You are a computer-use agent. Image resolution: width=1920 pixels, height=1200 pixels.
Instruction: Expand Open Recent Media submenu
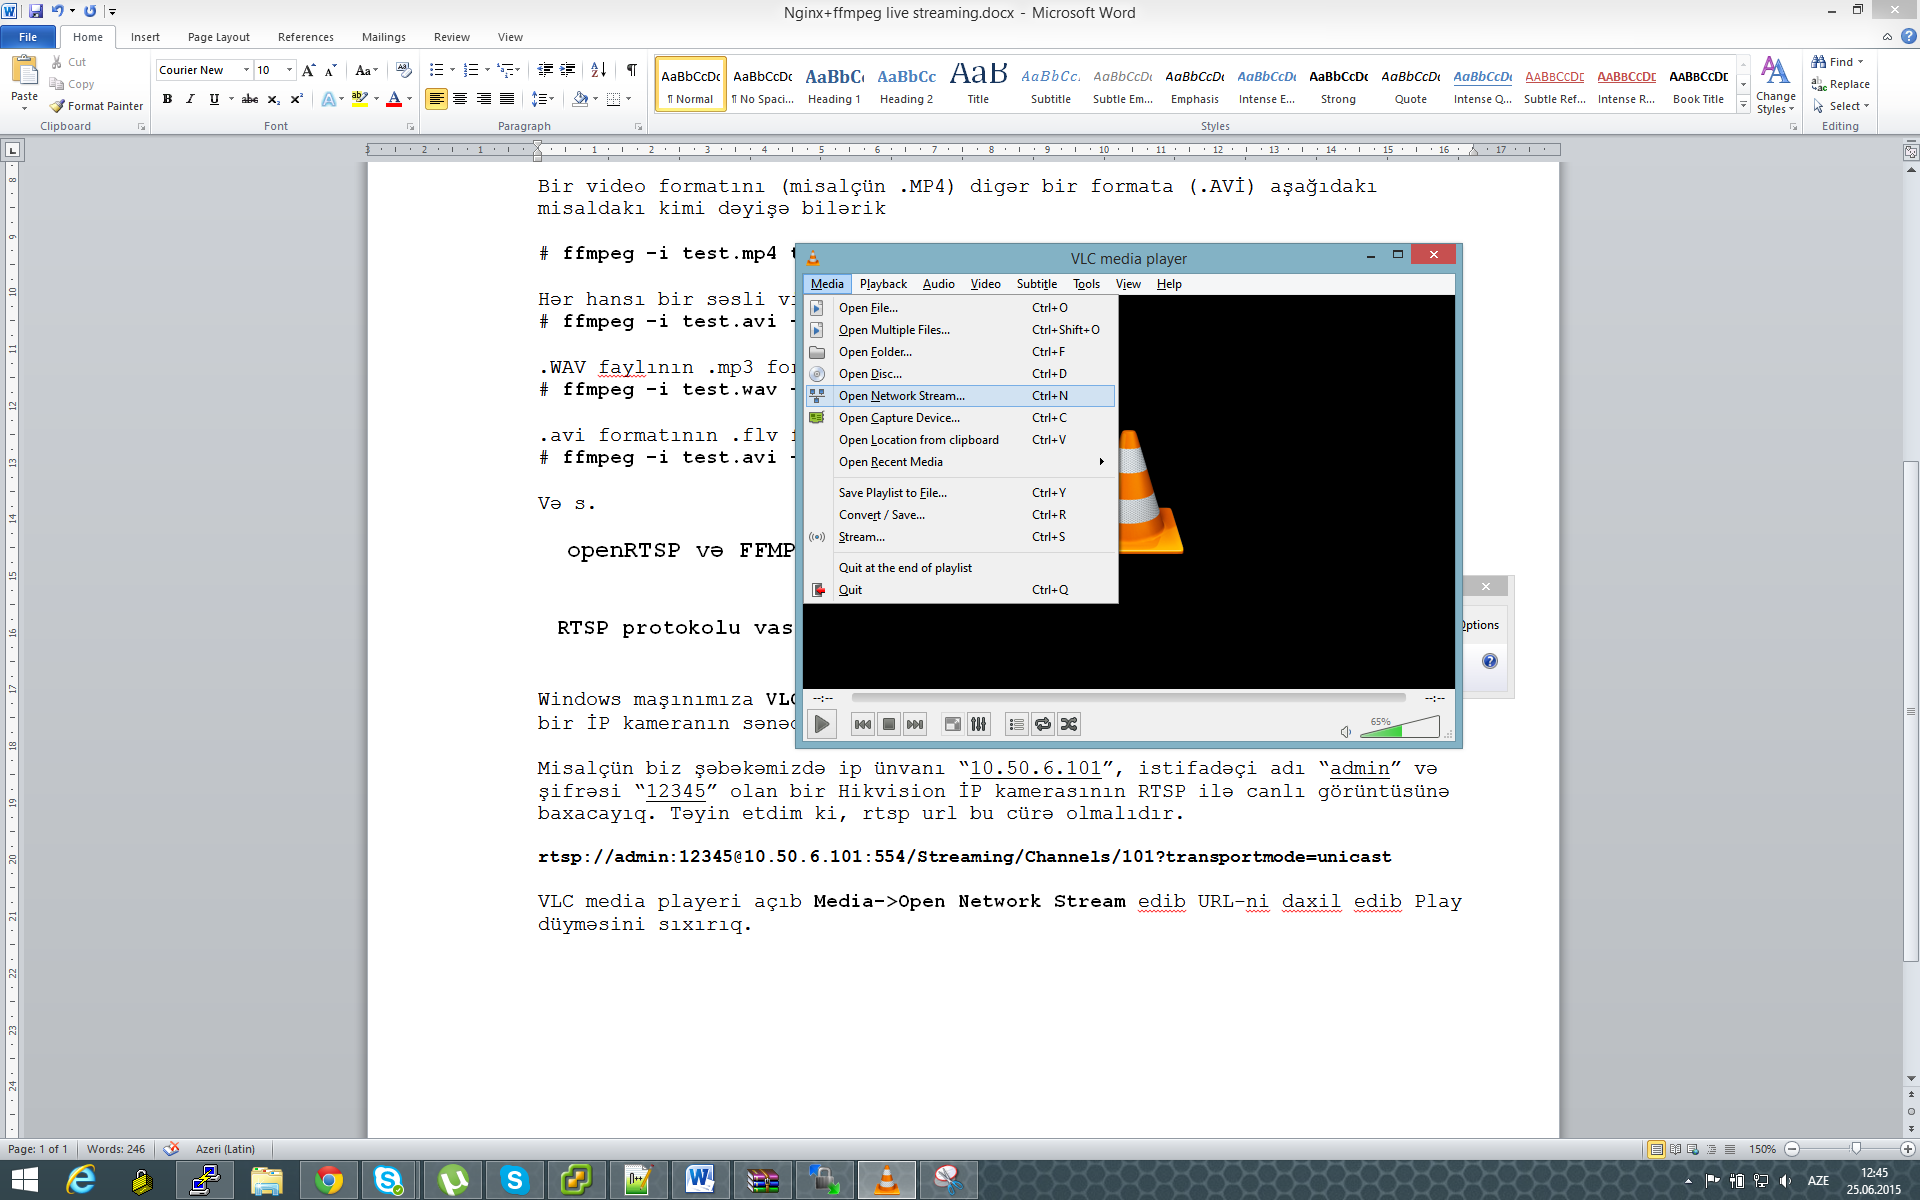(x=960, y=462)
